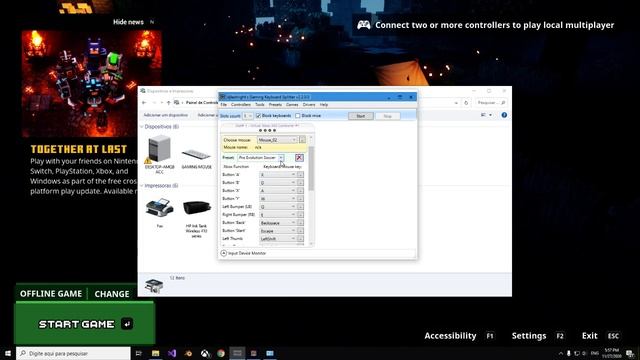This screenshot has width=640, height=360.
Task: Click the detect button beside Choose mouse
Action: coord(302,140)
